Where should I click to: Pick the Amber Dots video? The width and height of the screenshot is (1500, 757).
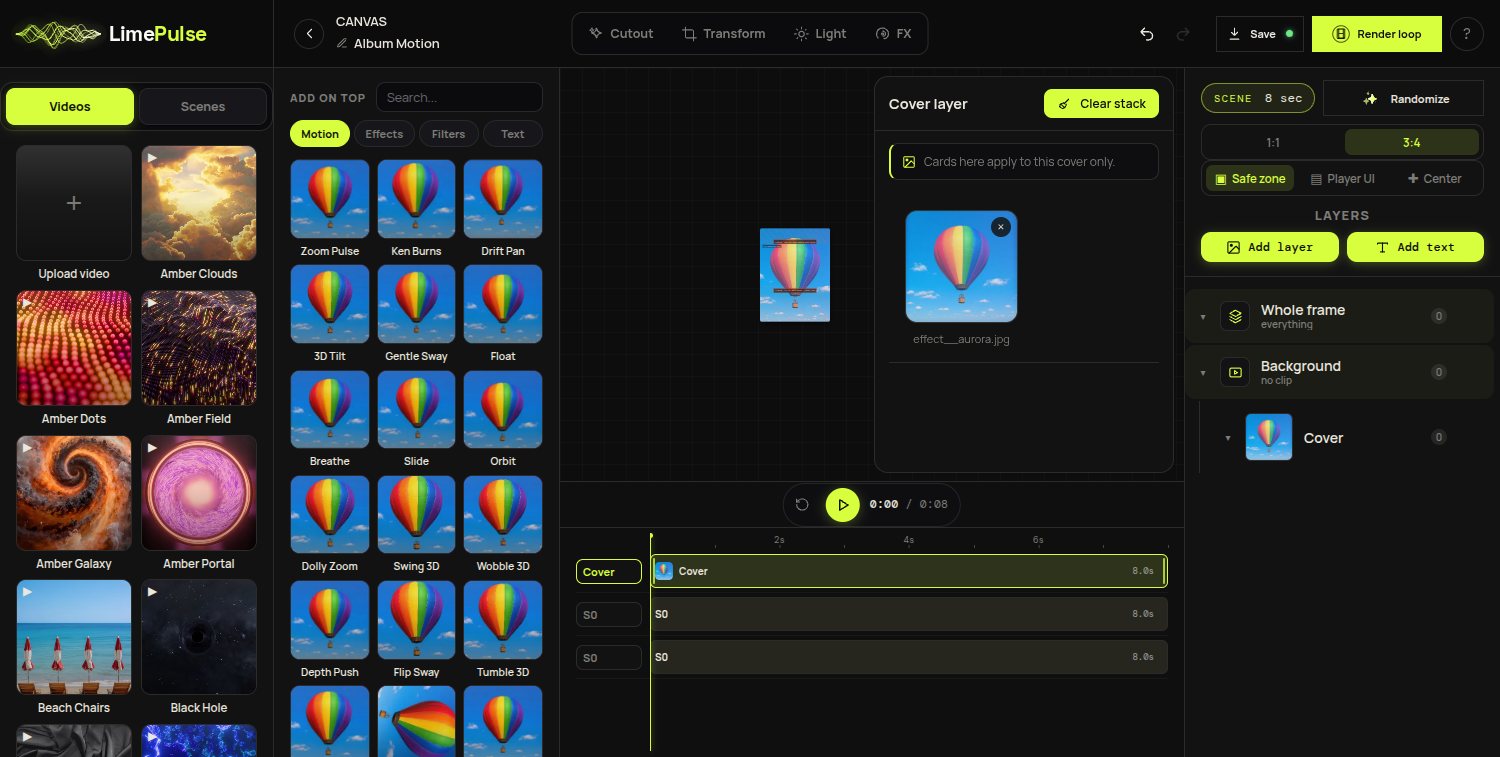[x=74, y=348]
